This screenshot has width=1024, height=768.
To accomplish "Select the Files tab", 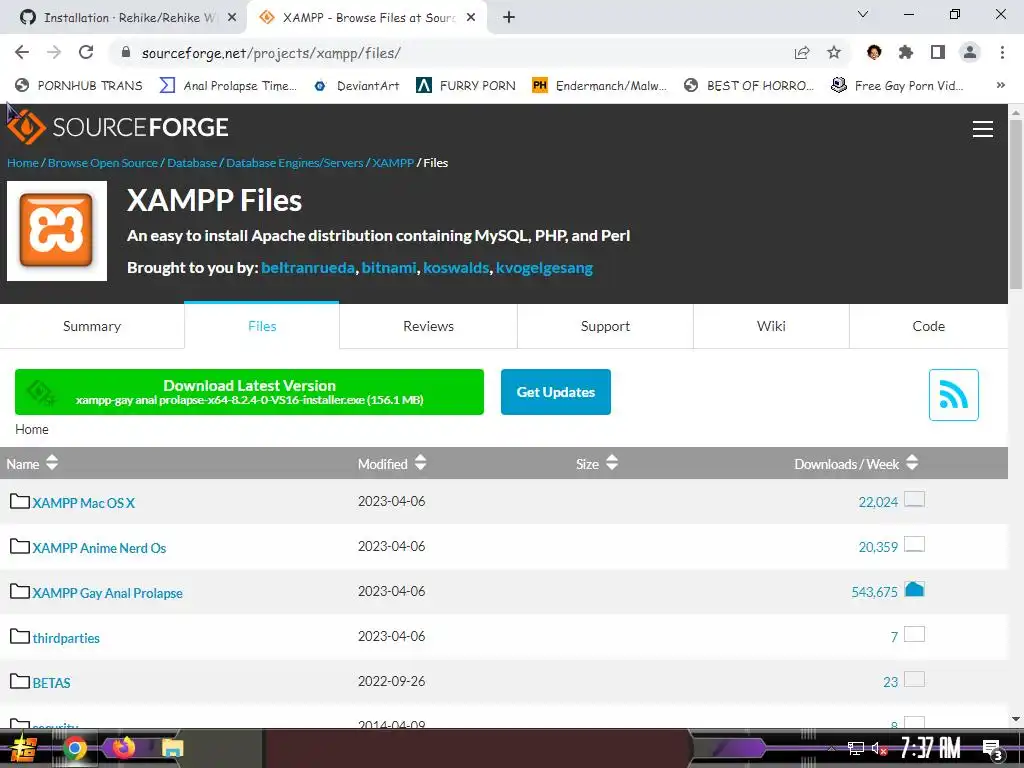I will tap(262, 326).
